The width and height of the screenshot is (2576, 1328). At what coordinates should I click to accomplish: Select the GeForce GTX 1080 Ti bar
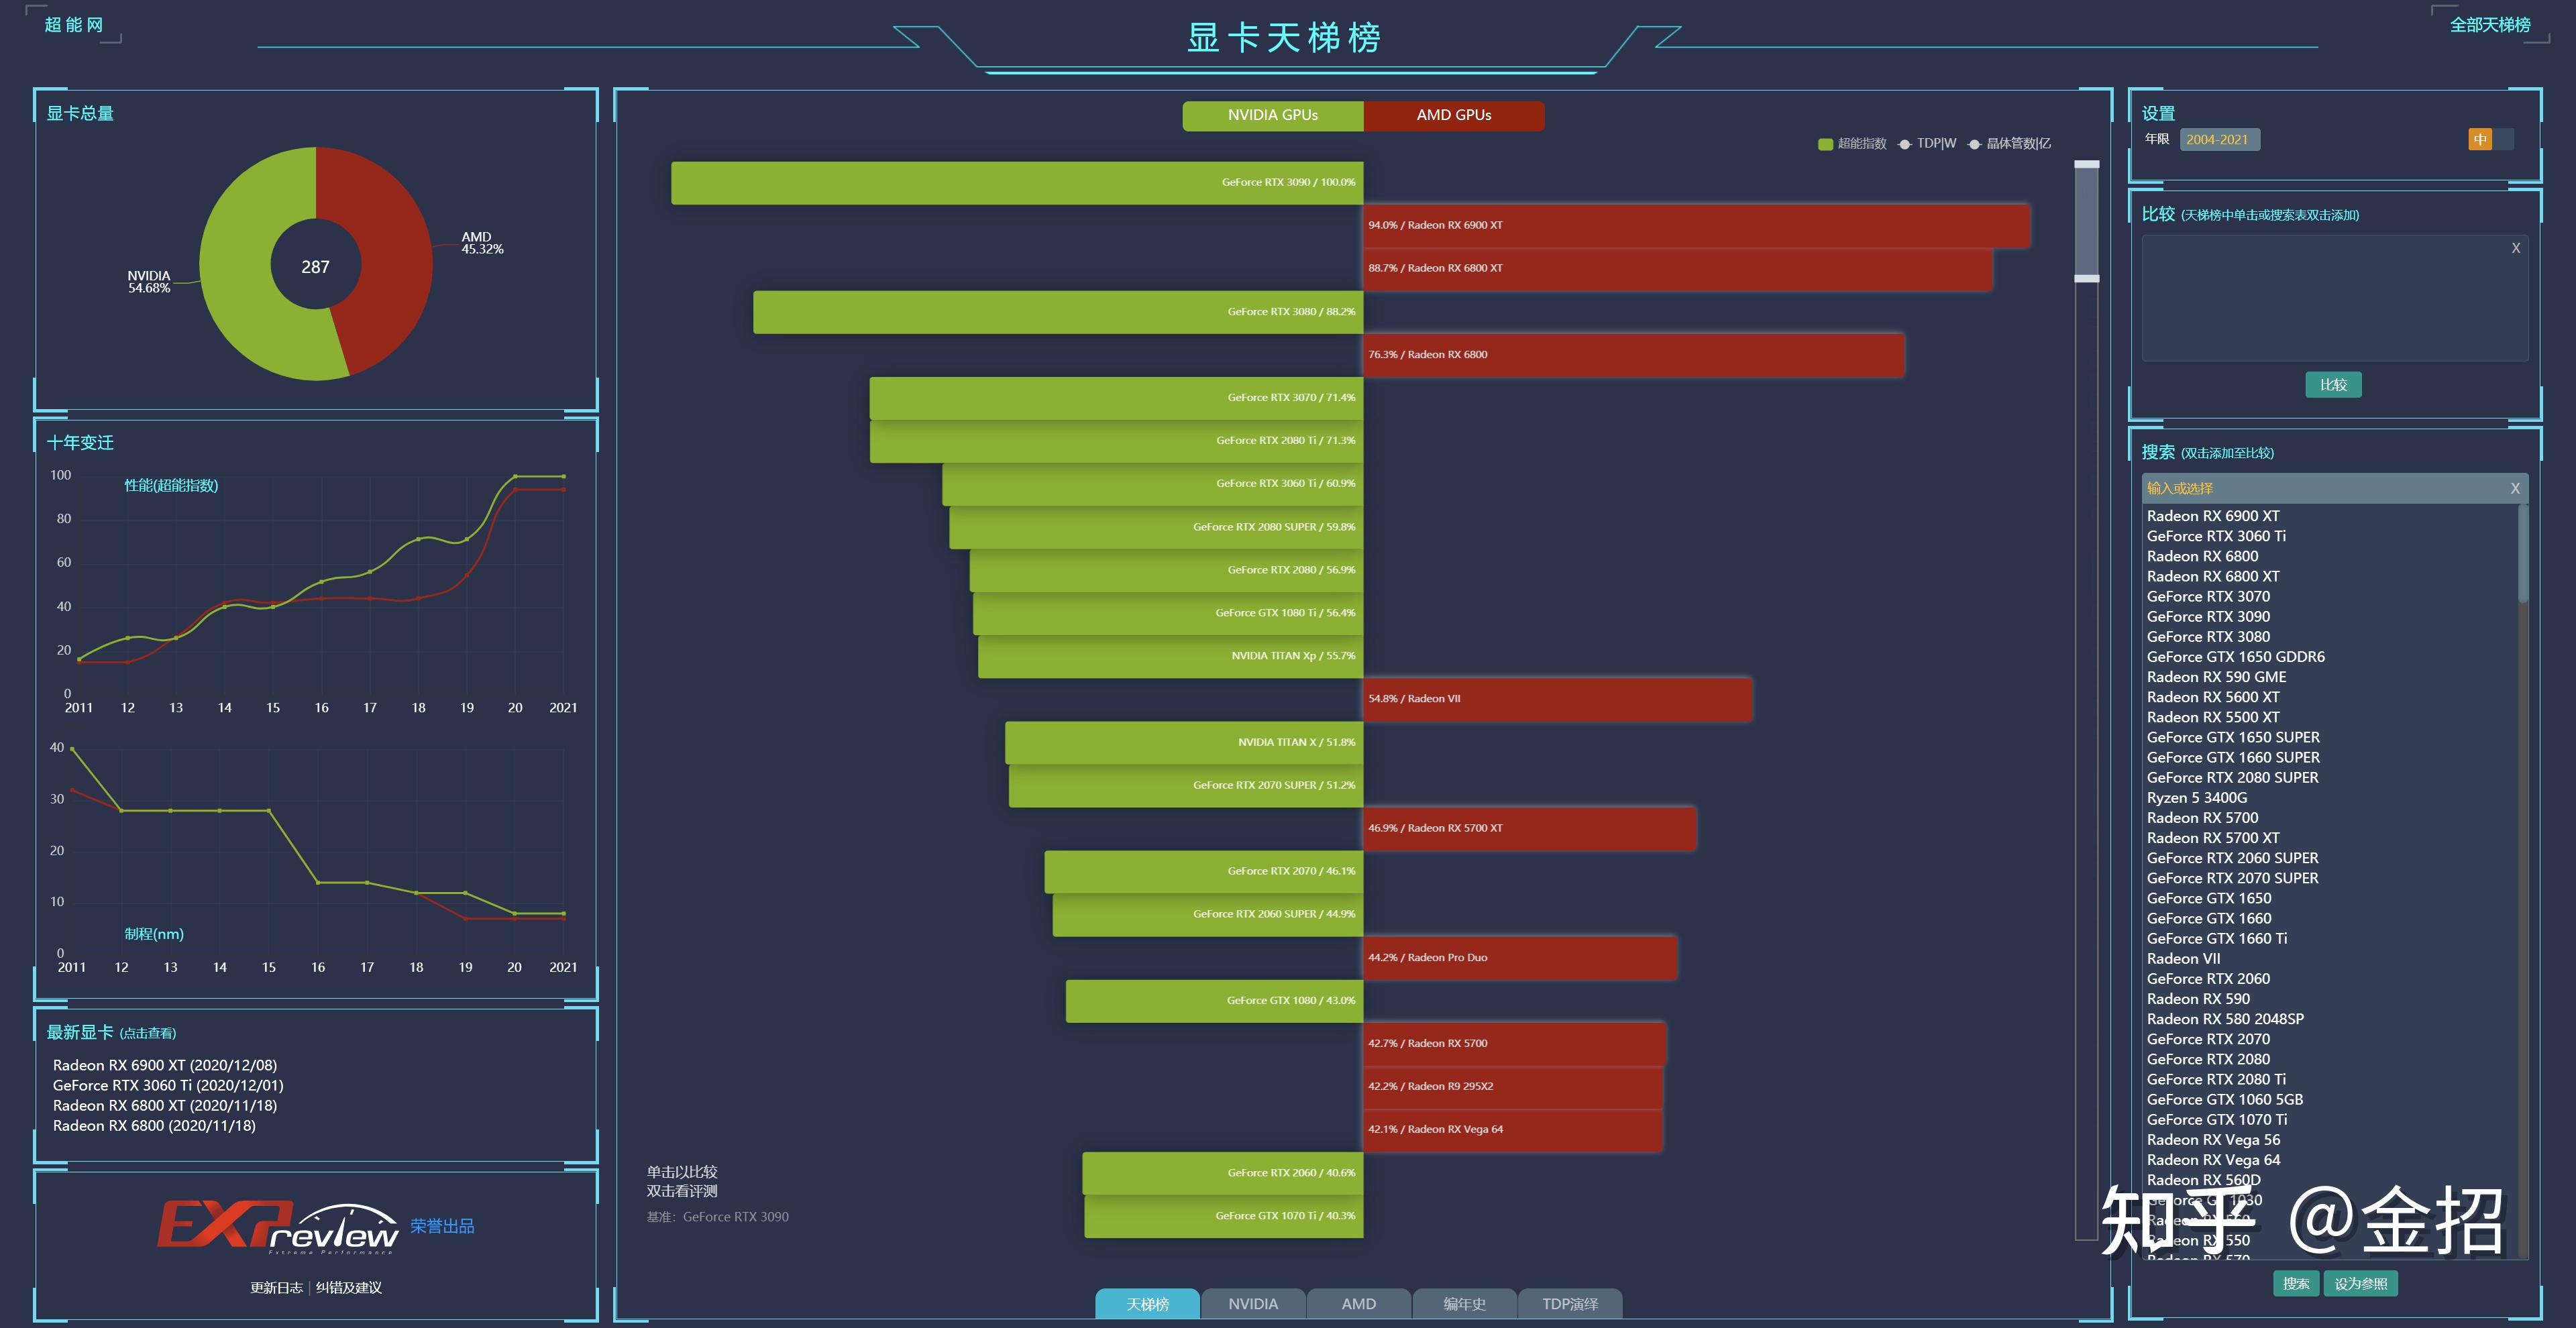point(1168,613)
